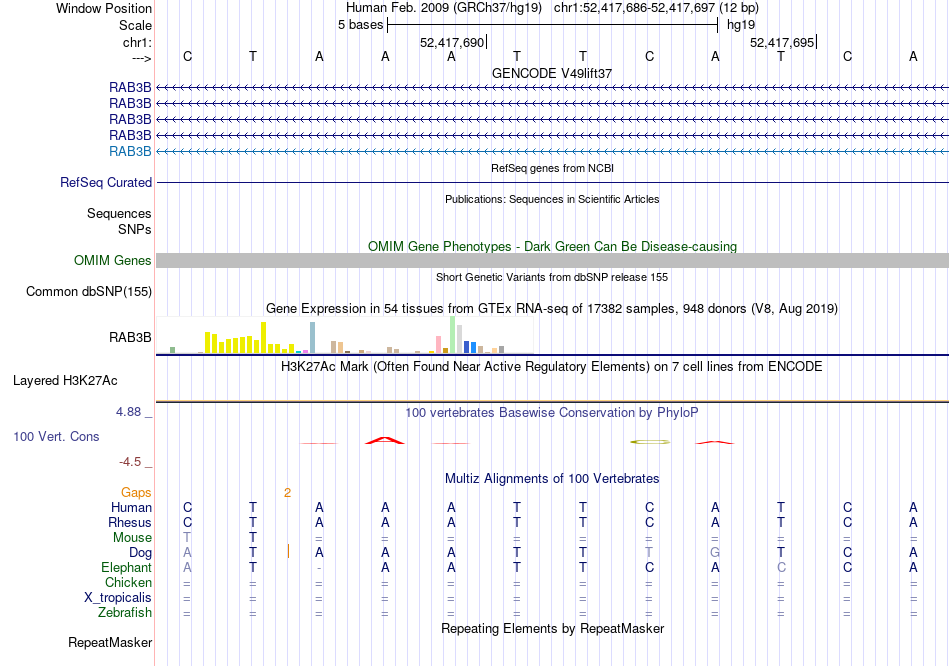
Task: Click the Sequences publications label
Action: coord(119,213)
